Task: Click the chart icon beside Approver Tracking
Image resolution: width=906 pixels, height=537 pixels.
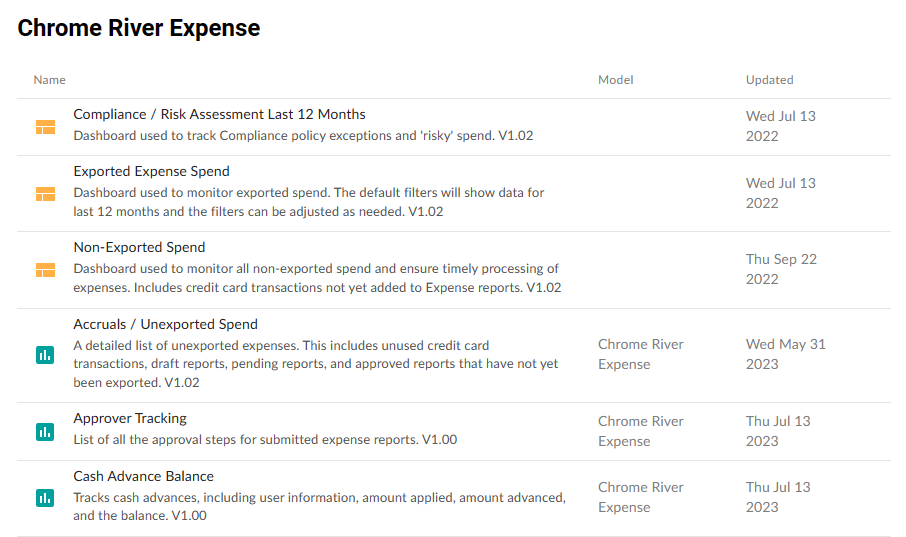Action: (x=45, y=431)
